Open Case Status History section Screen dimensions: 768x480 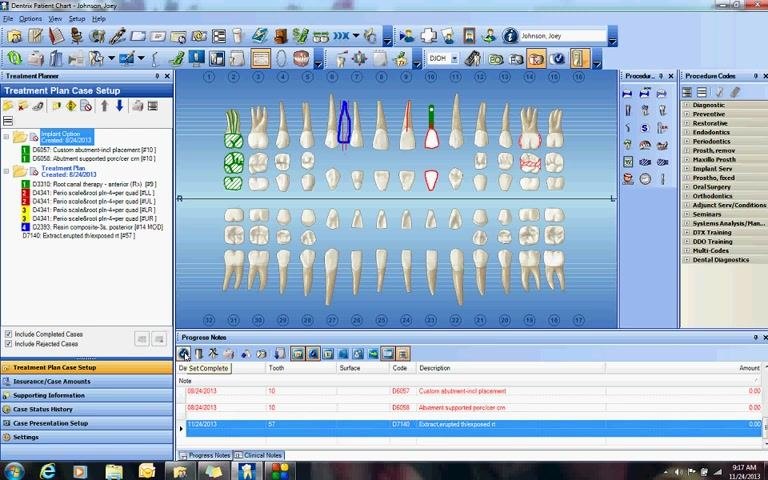(x=87, y=409)
